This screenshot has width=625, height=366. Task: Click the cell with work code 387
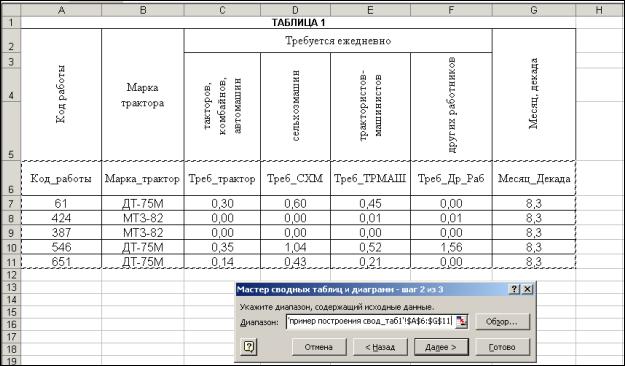coord(61,232)
